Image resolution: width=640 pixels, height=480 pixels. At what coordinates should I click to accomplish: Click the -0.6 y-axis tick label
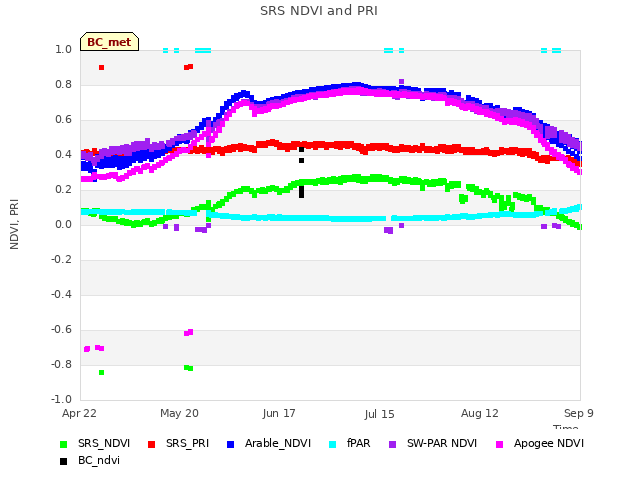pos(61,329)
